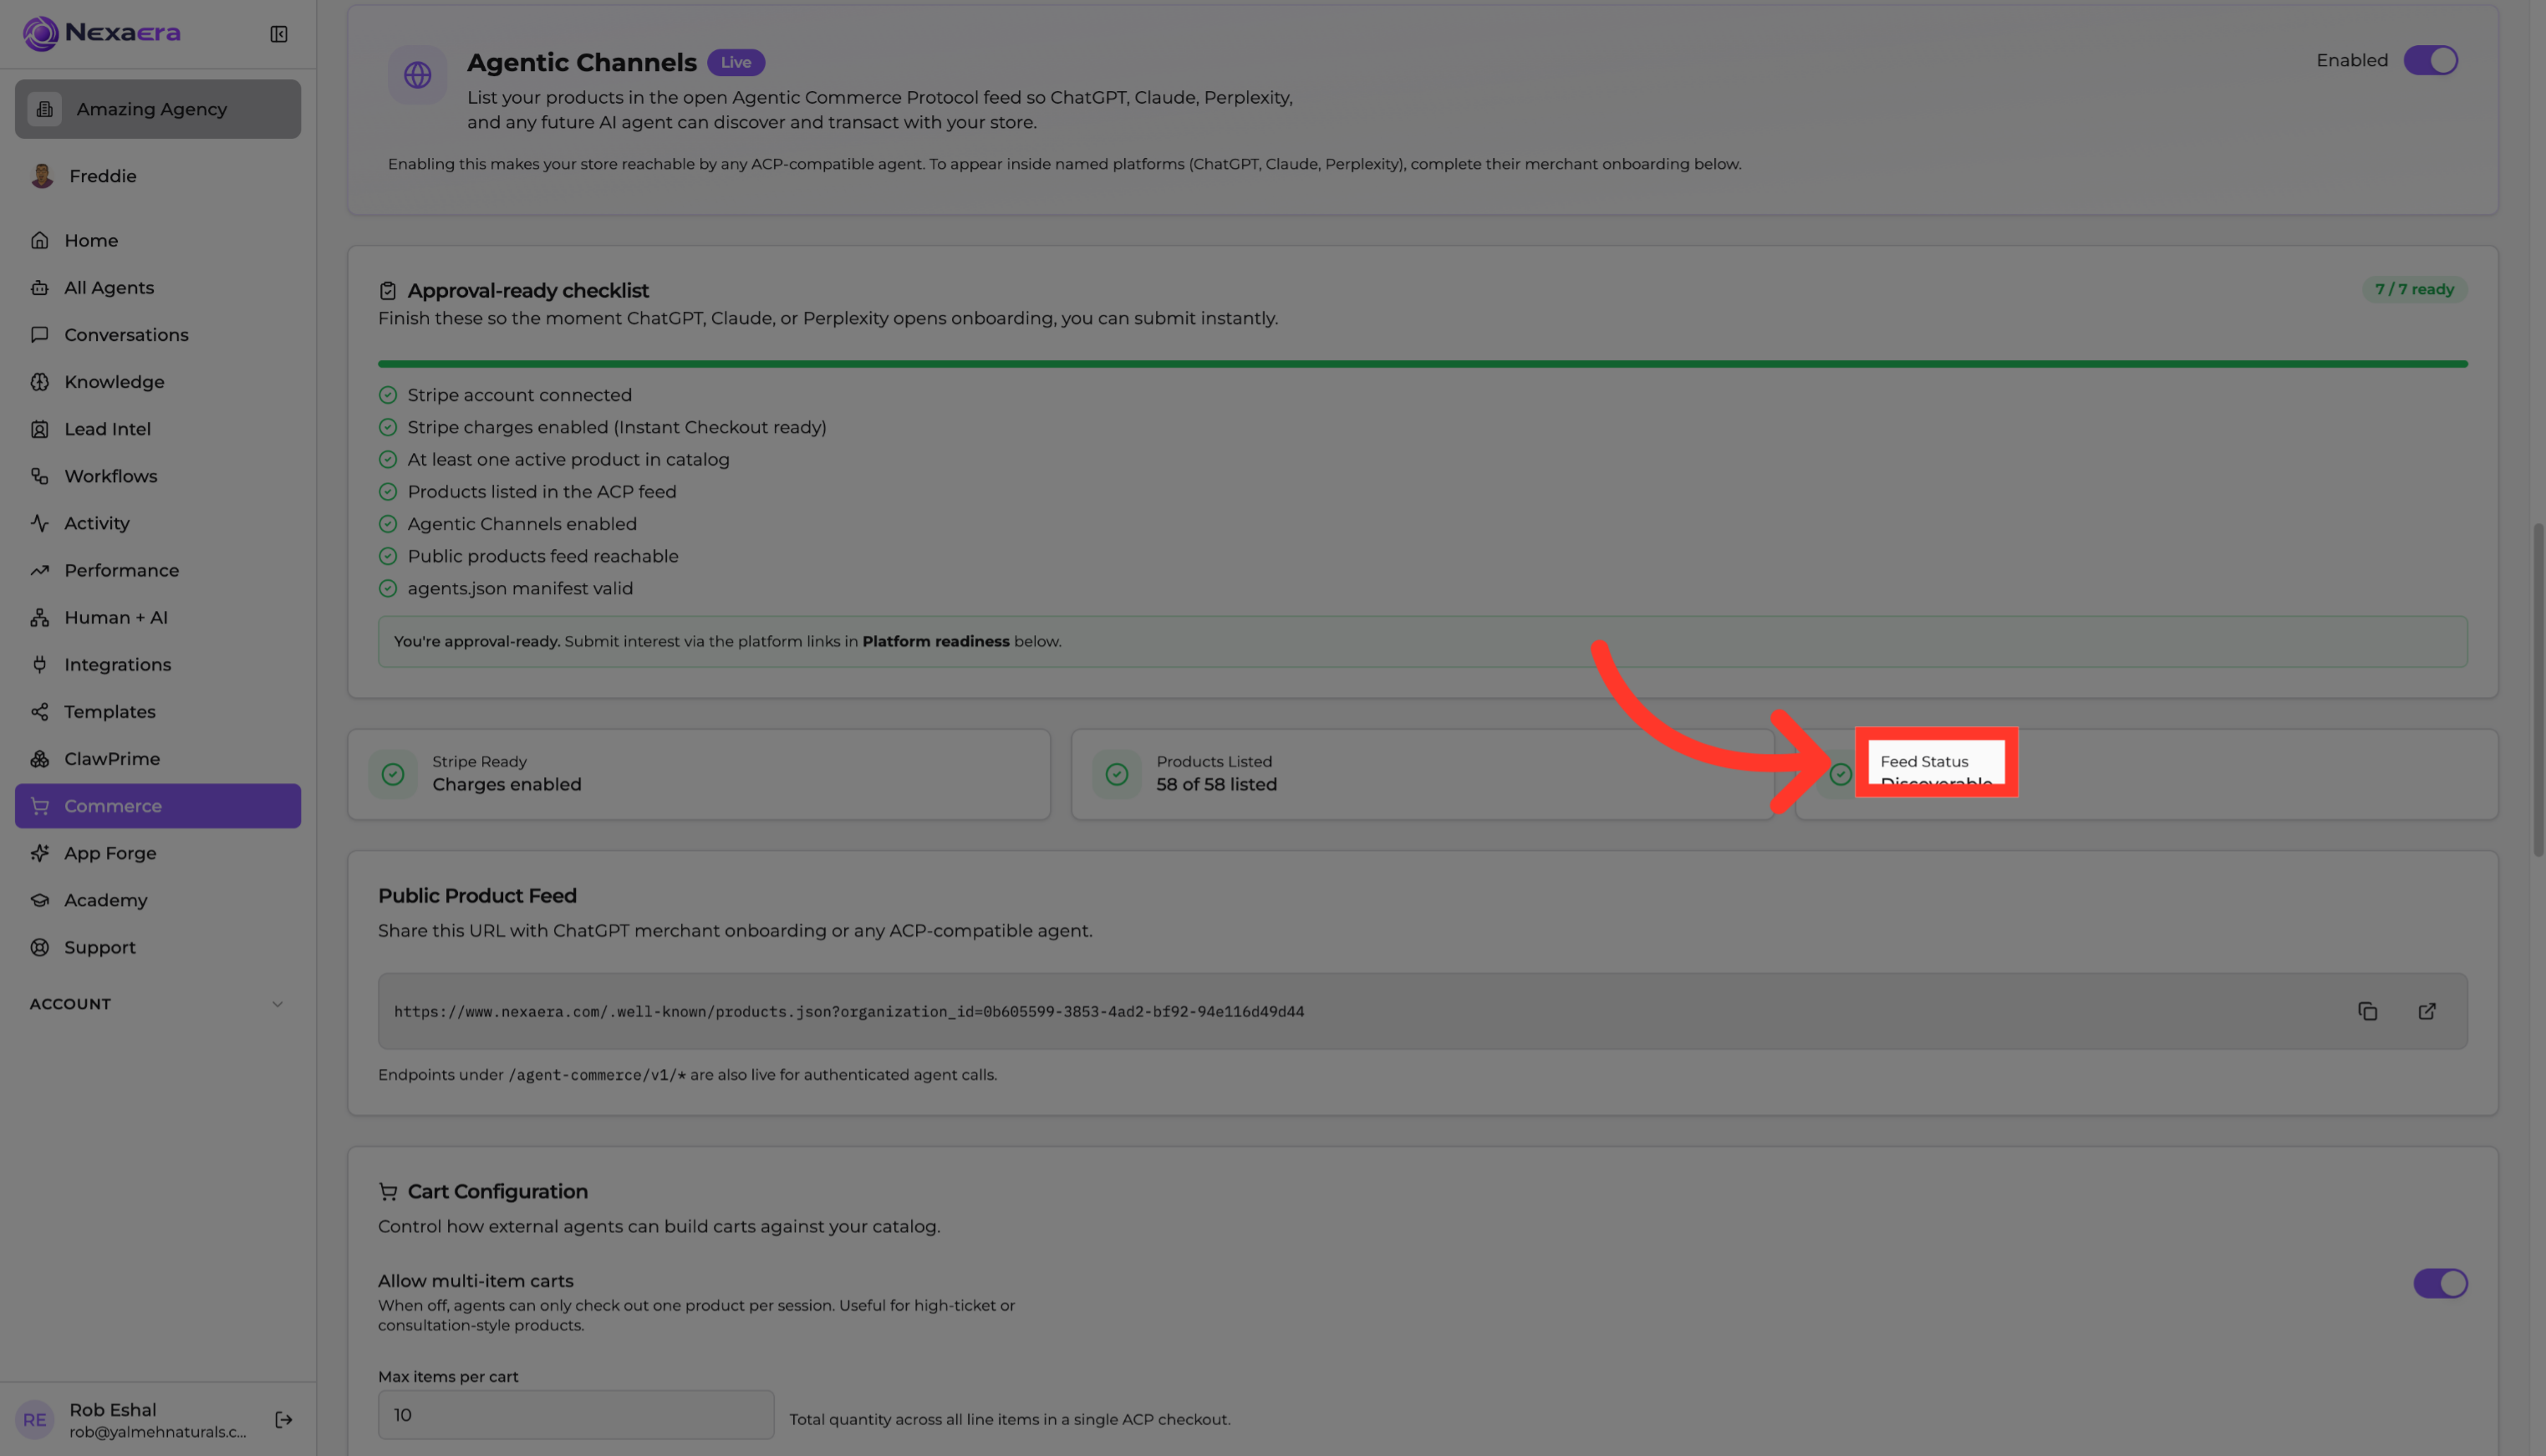Screen dimensions: 2546x1456
Task: Log out using the sign-out icon
Action: [284, 1419]
